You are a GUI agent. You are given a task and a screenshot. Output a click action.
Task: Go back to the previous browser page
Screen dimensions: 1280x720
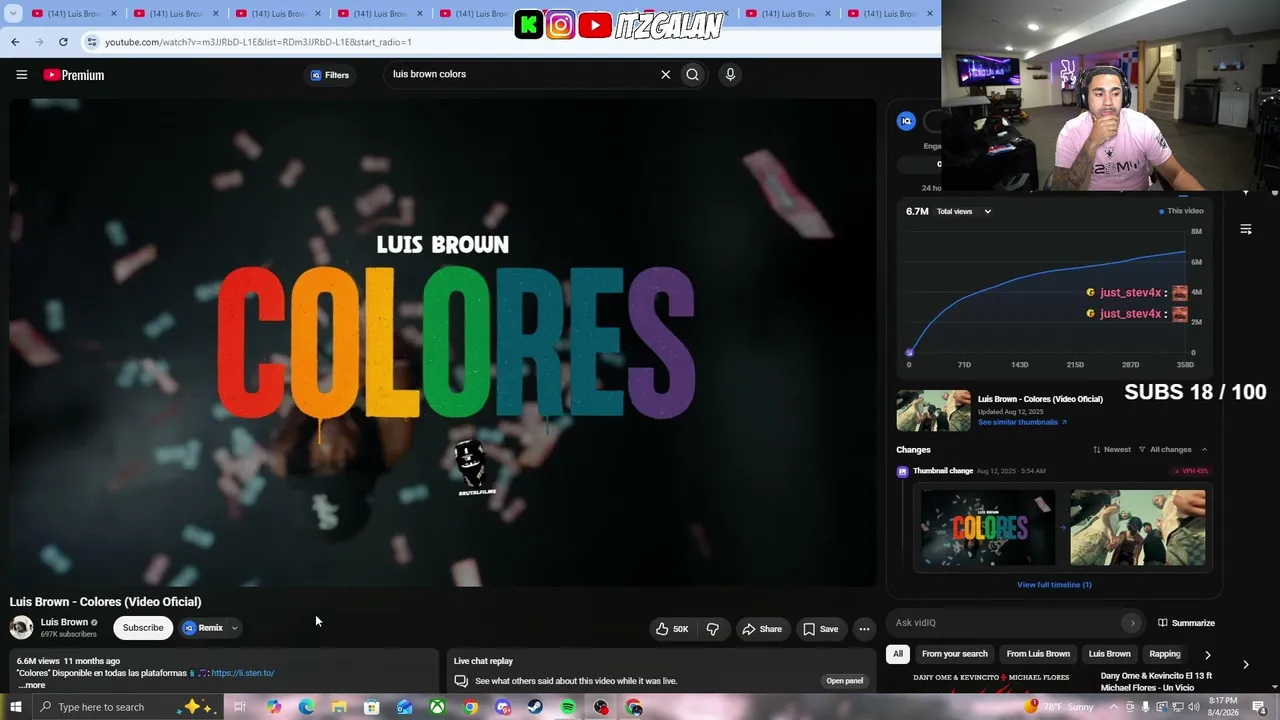pyautogui.click(x=15, y=42)
